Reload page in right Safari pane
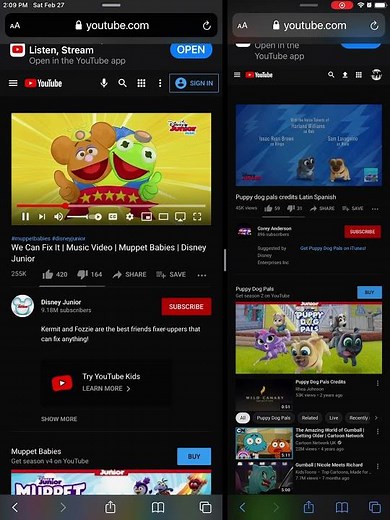The height and width of the screenshot is (520, 390). [374, 26]
